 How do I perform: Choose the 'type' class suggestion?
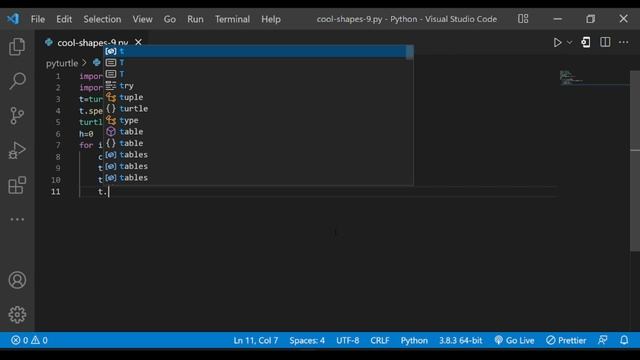[x=258, y=120]
